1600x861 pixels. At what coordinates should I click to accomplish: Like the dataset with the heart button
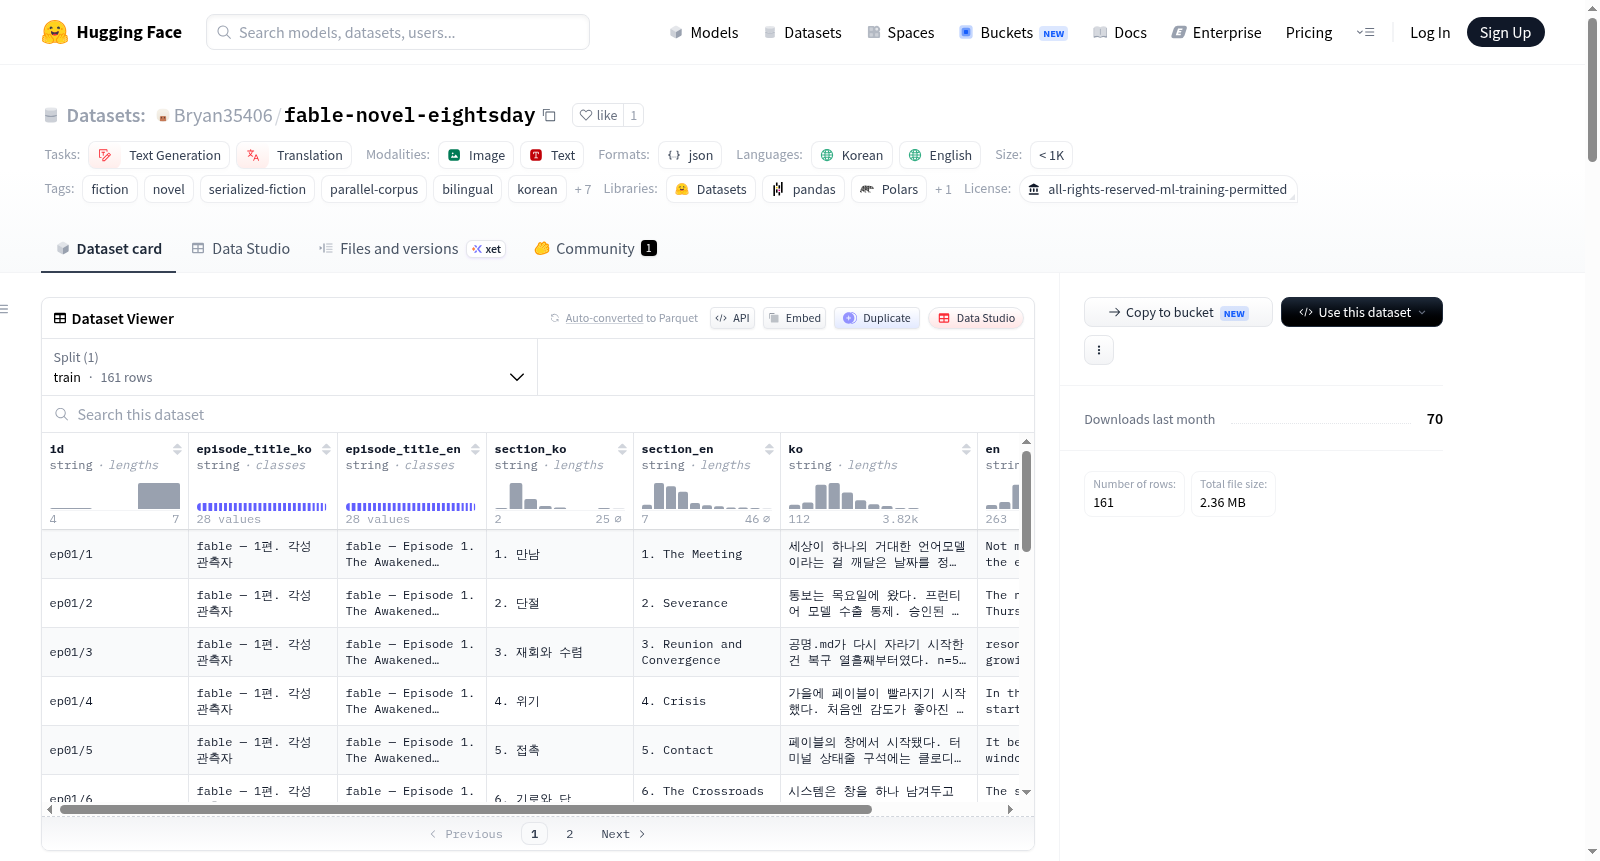pos(598,115)
